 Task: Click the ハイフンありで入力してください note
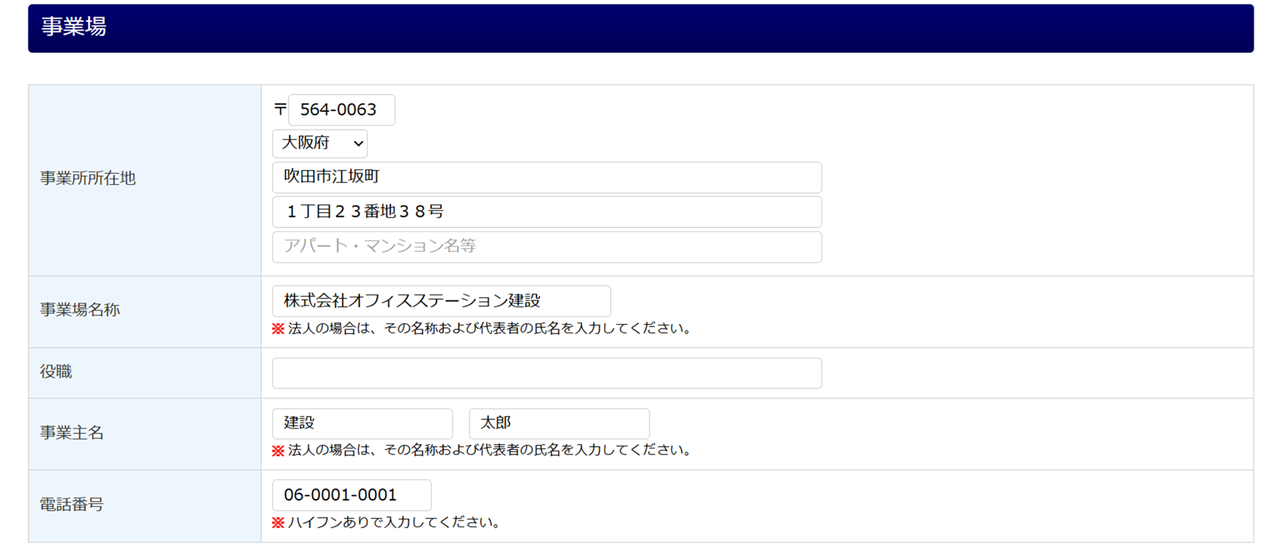(393, 522)
